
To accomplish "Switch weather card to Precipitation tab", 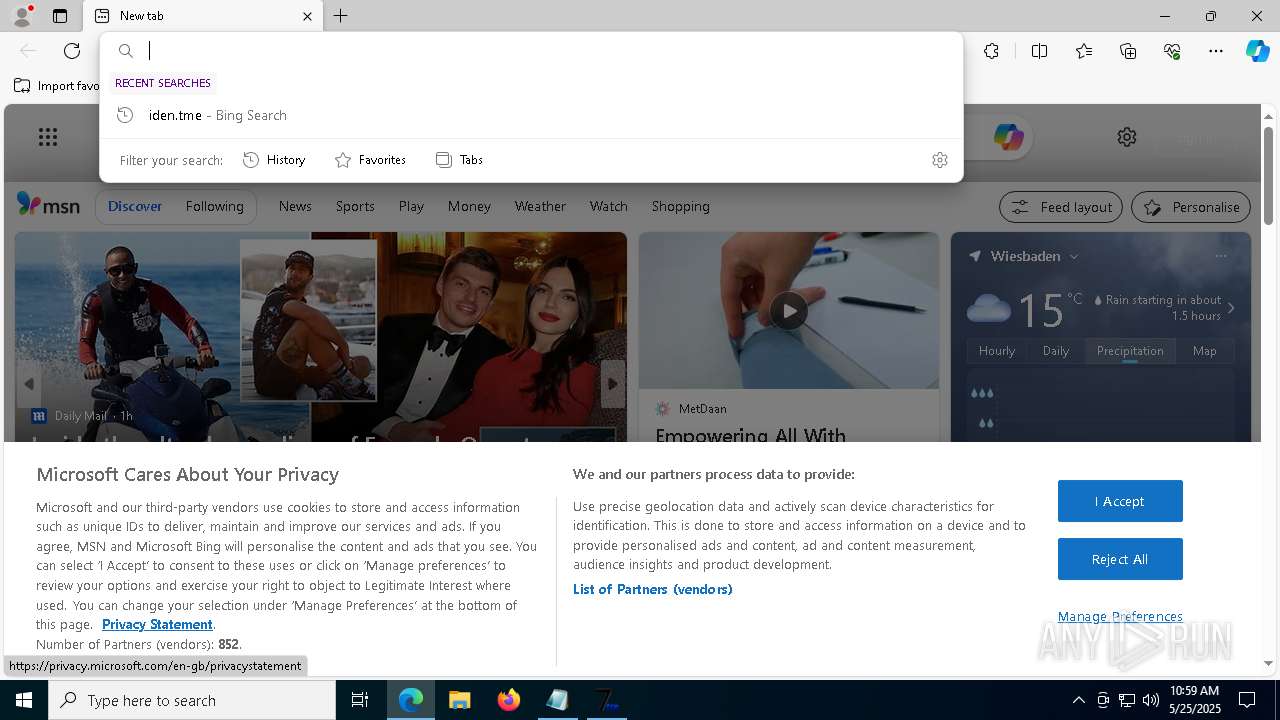I will point(1130,351).
